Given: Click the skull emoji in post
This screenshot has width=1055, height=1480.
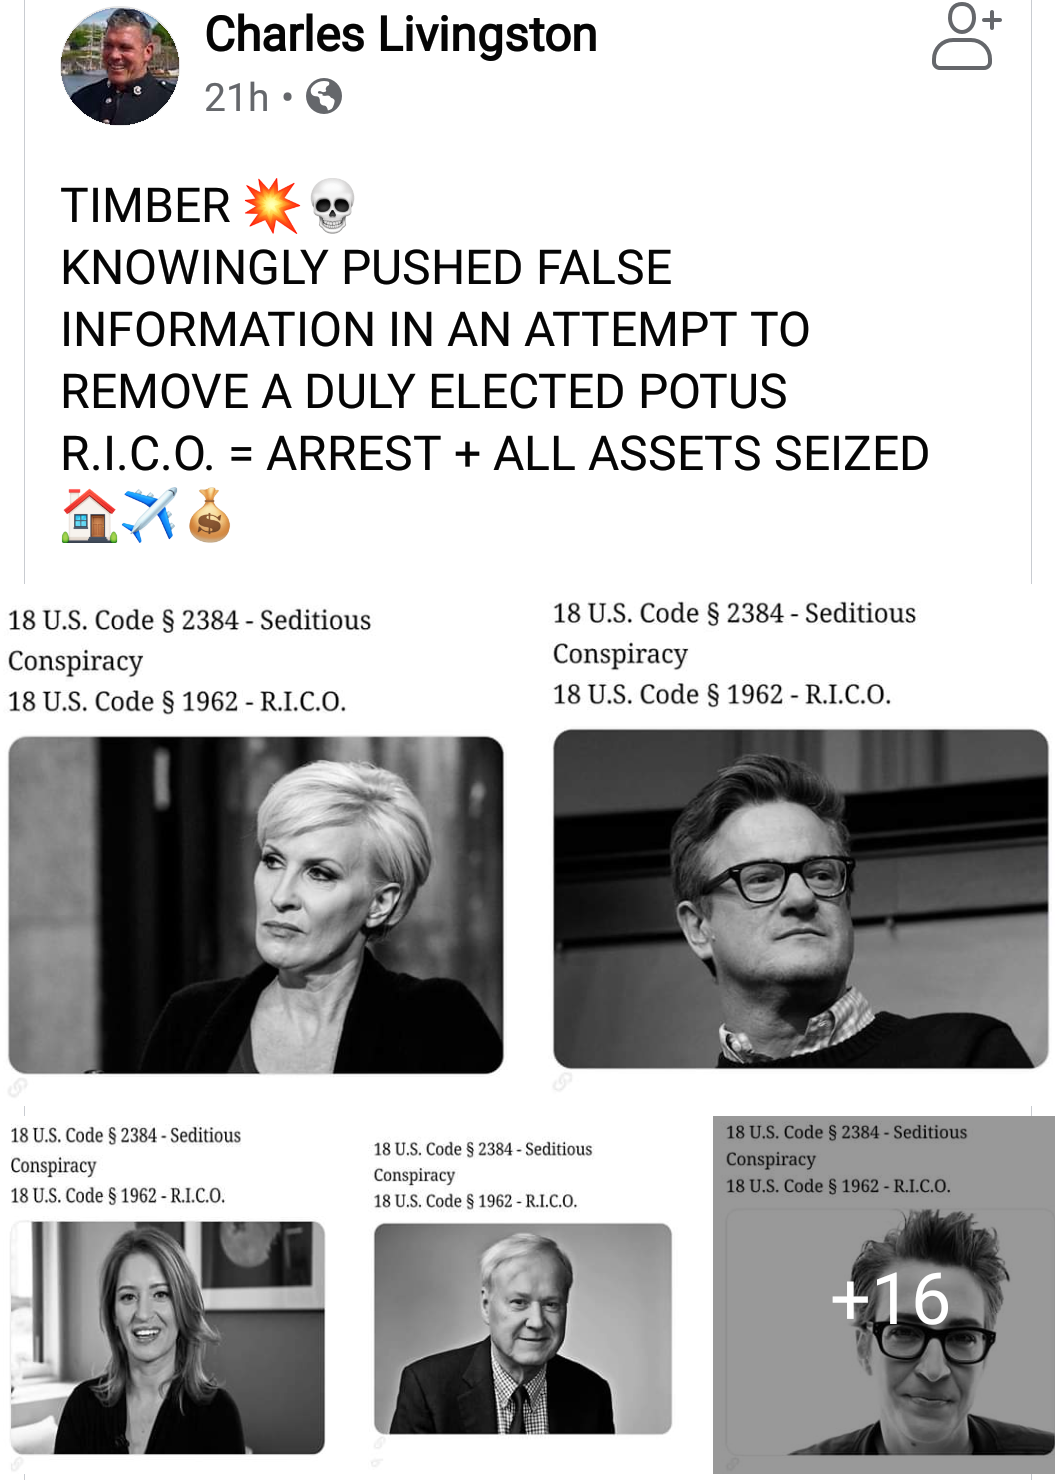Looking at the screenshot, I should (332, 205).
